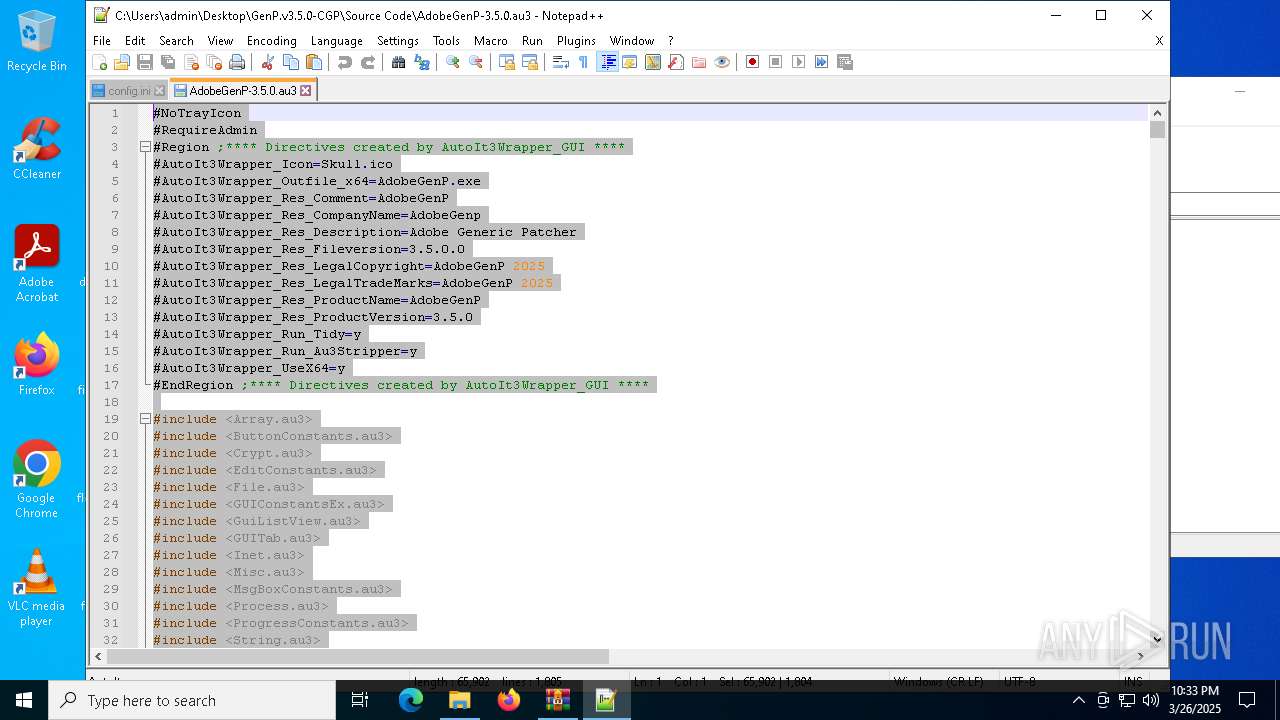The width and height of the screenshot is (1280, 720).
Task: Click the Save All toolbar icon
Action: pyautogui.click(x=168, y=62)
